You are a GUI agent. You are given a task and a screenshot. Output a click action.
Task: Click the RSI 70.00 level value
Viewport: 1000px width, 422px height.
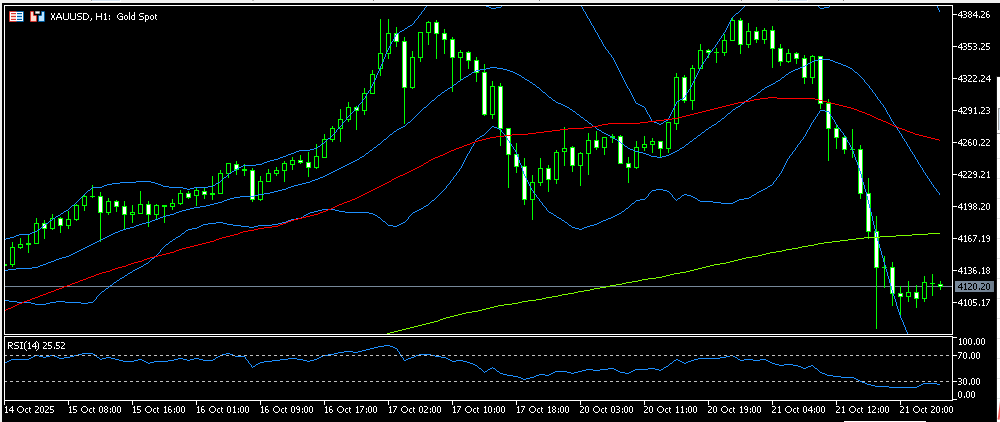coord(968,355)
